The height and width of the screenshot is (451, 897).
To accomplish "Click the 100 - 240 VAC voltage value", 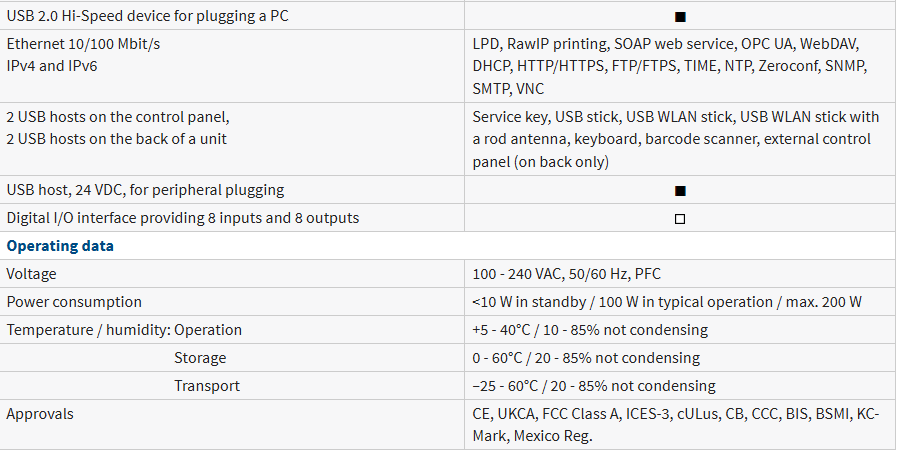I will point(566,274).
